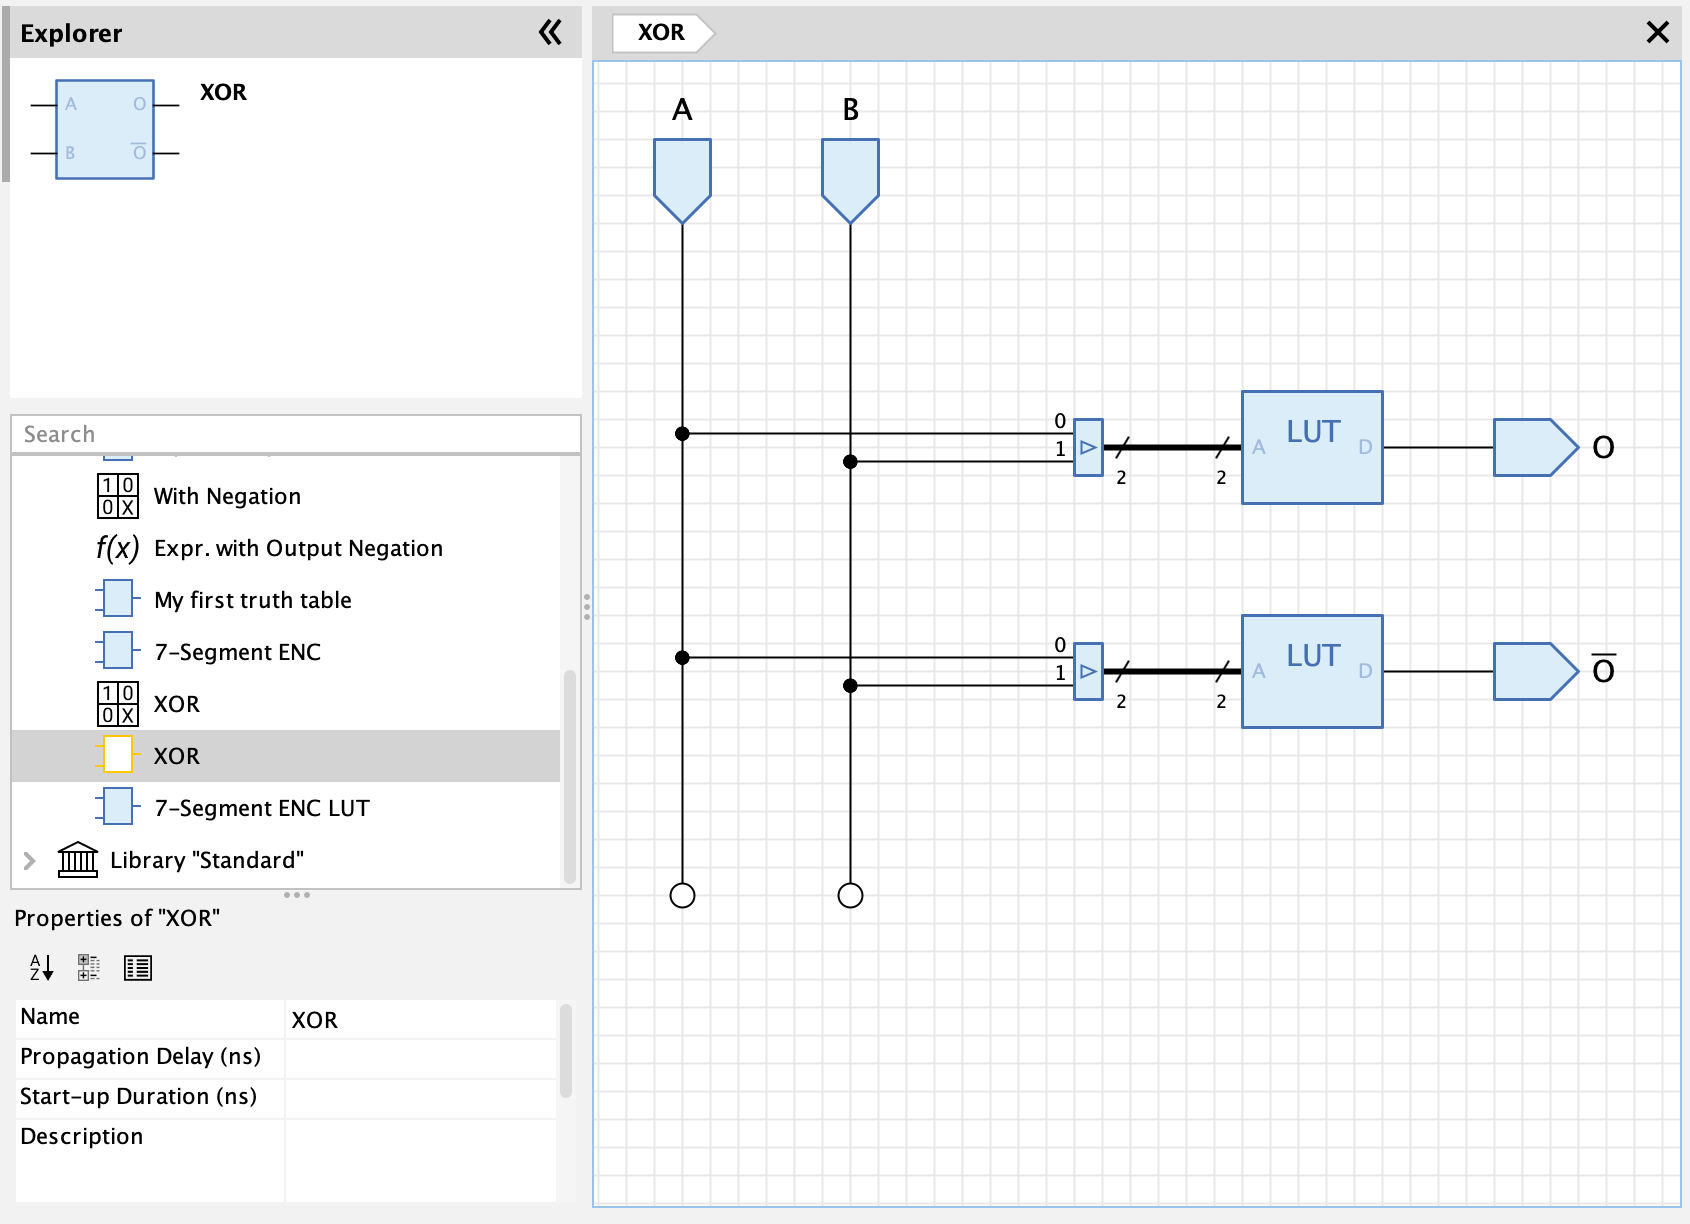Screen dimensions: 1690x1224
Task: Grab the explorer tree vertical scrollbar
Action: [570, 776]
